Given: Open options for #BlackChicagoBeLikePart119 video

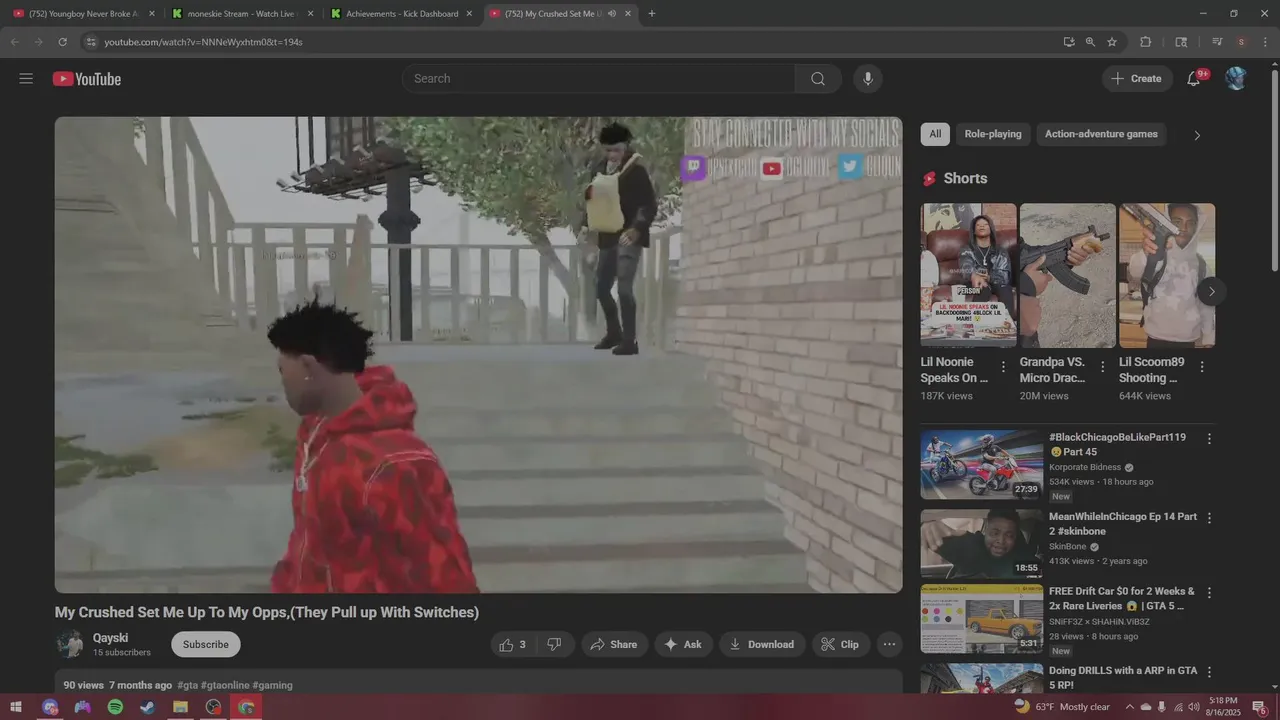Looking at the screenshot, I should pyautogui.click(x=1209, y=439).
